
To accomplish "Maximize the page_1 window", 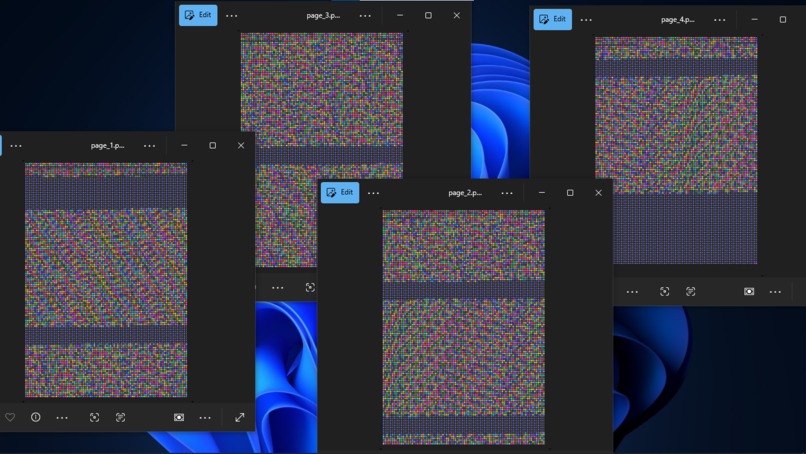I will [x=212, y=146].
